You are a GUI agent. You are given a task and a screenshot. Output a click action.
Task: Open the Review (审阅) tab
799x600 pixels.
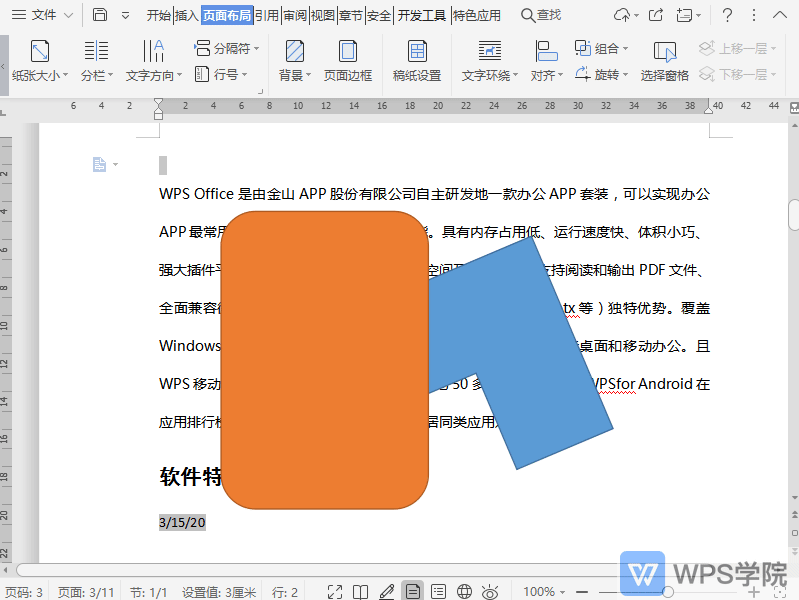pos(294,15)
